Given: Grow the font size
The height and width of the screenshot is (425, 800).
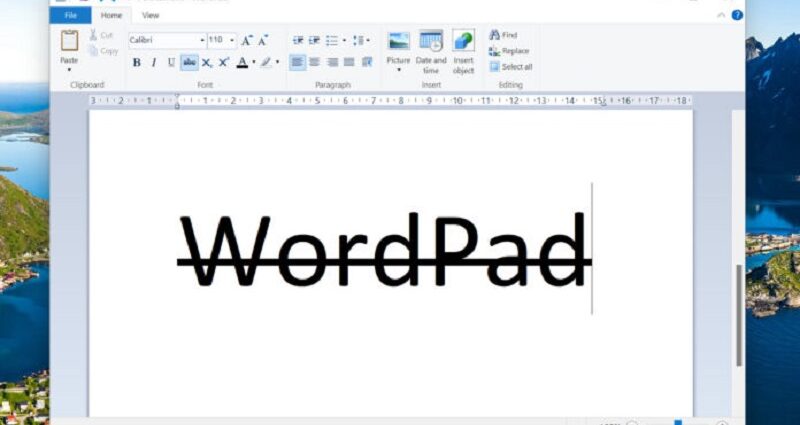Looking at the screenshot, I should (x=246, y=40).
